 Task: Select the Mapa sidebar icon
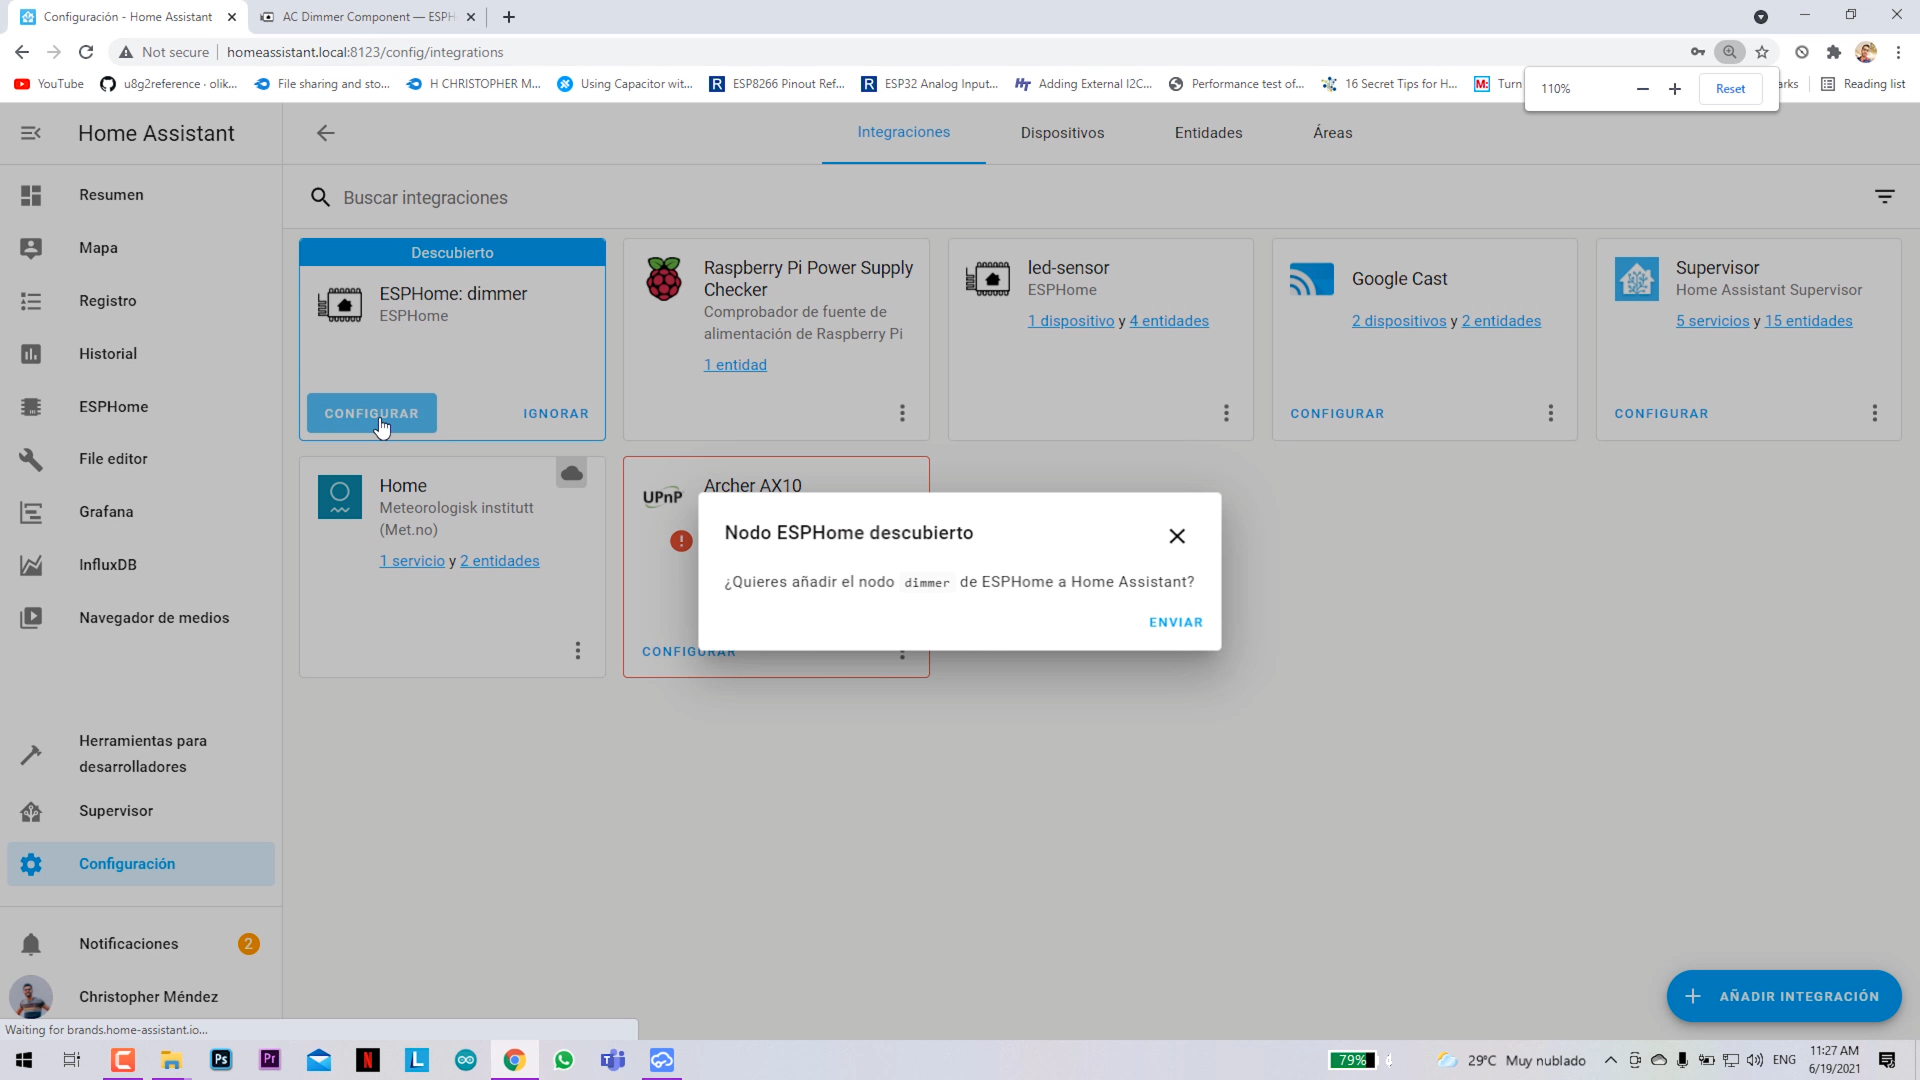point(31,248)
